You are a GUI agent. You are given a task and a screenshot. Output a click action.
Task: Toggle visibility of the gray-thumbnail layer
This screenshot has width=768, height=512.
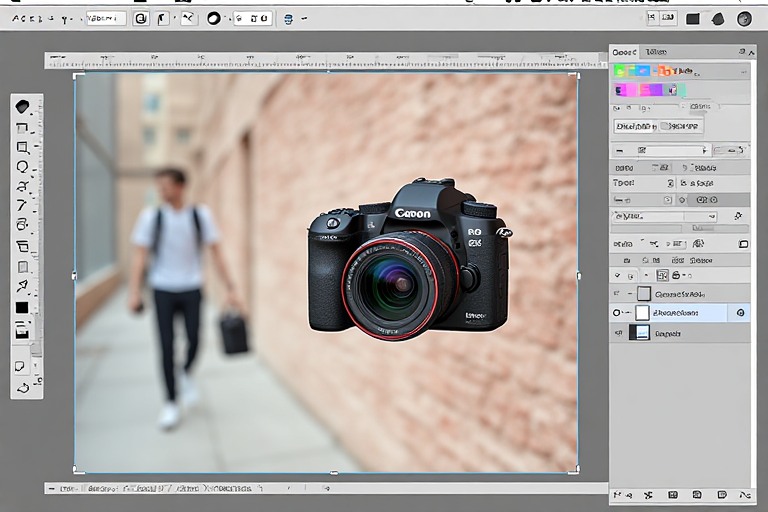pos(616,294)
